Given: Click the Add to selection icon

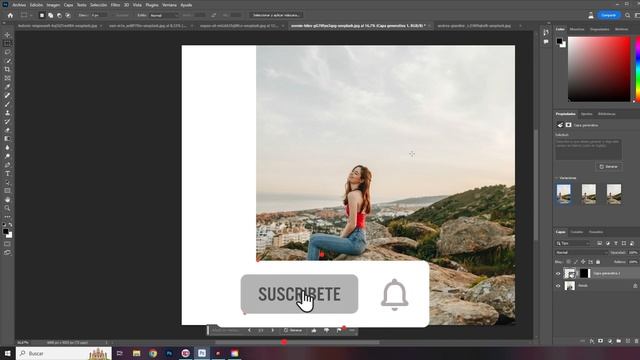Looking at the screenshot, I should pos(51,15).
